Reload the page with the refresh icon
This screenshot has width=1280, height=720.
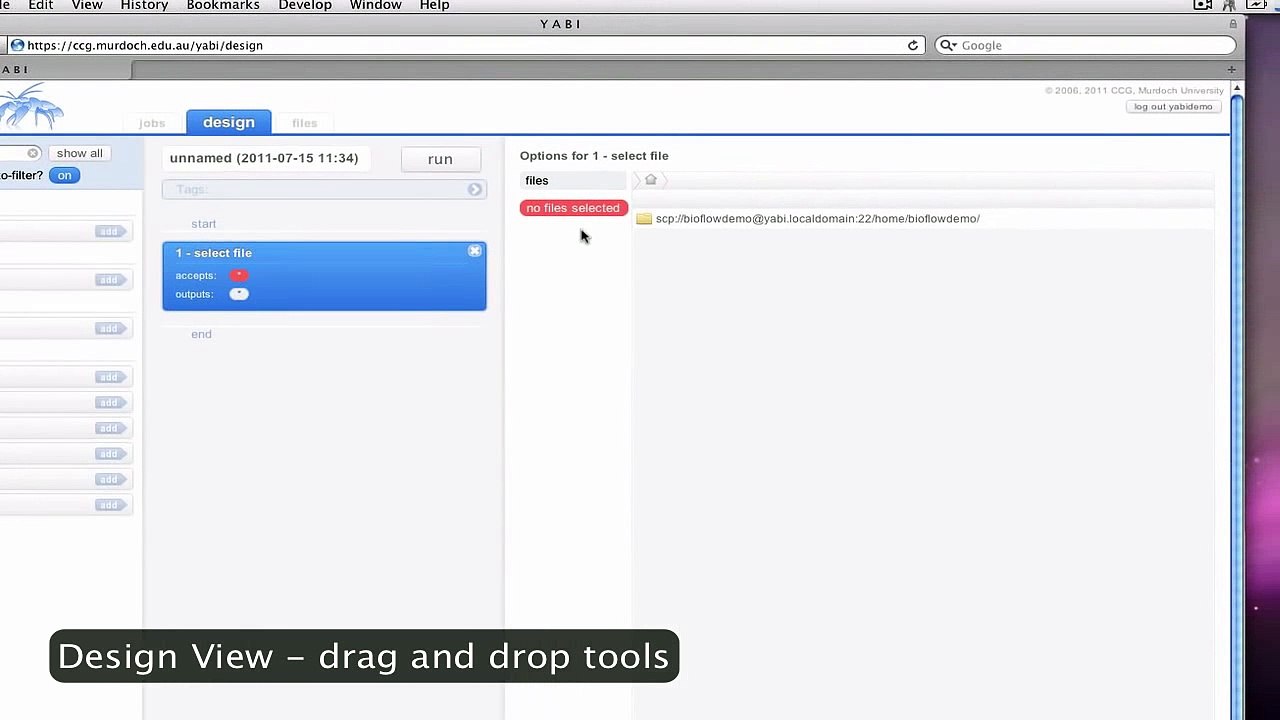[912, 45]
